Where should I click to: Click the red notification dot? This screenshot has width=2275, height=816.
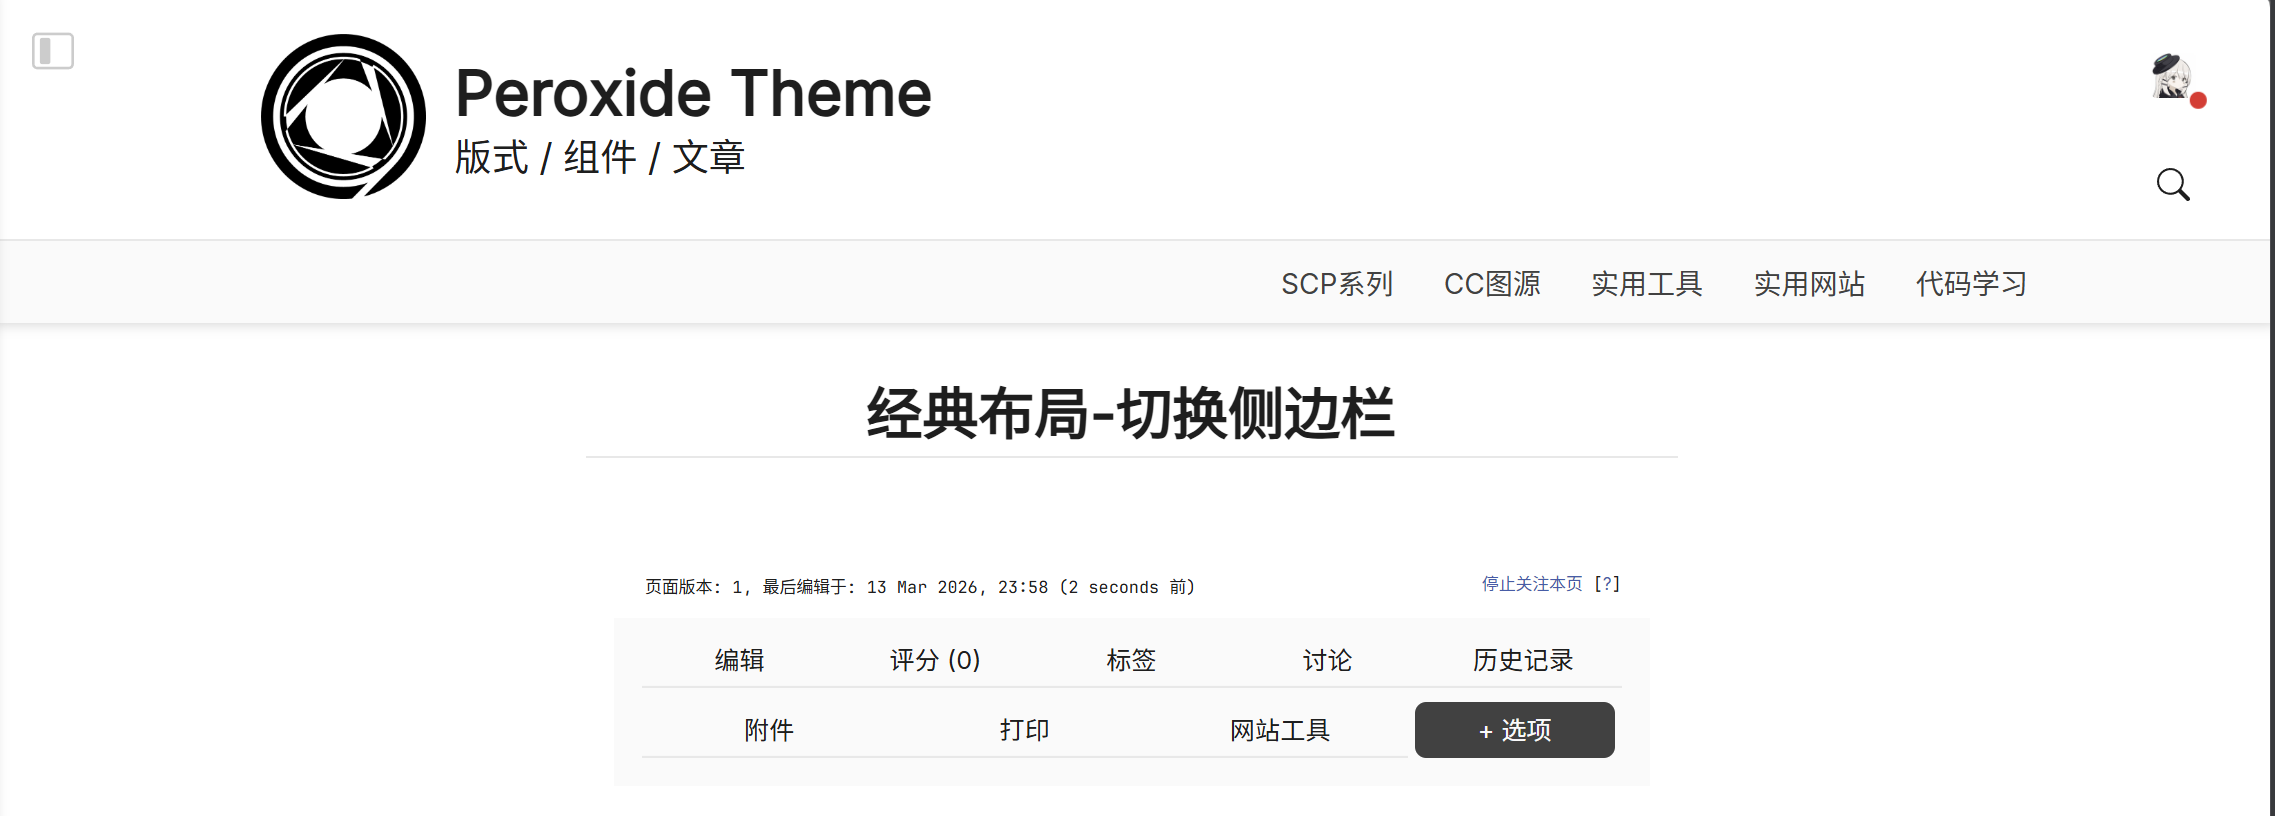tap(2198, 100)
